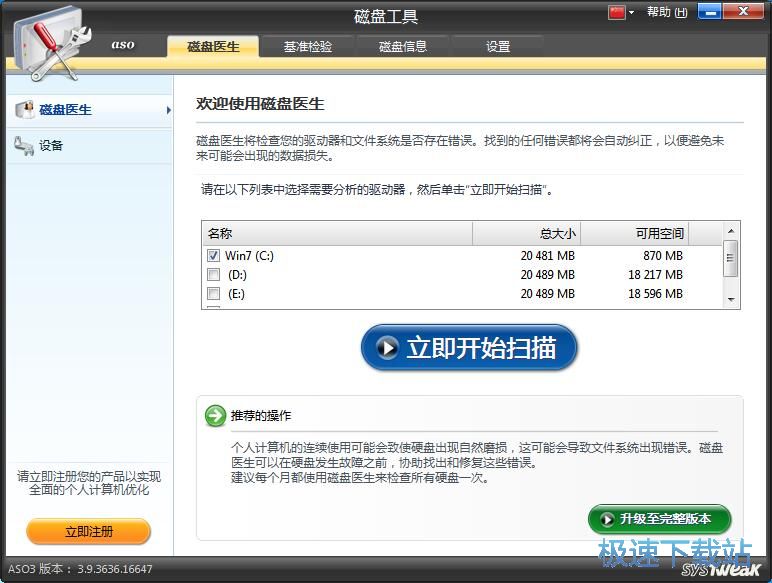Click the Chinese flag language icon
Image resolution: width=772 pixels, height=583 pixels.
616,12
